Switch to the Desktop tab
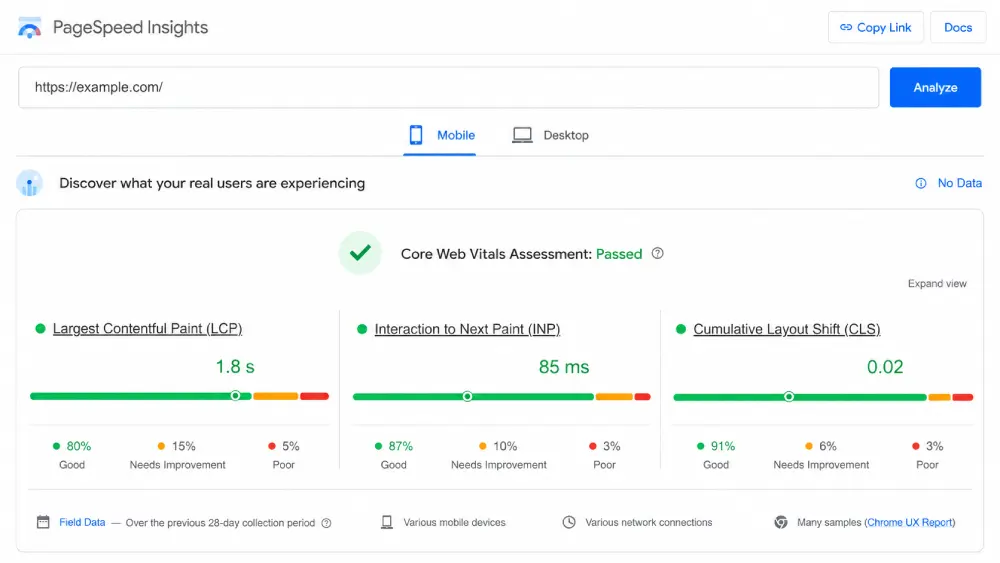The height and width of the screenshot is (563, 1000). pos(550,135)
